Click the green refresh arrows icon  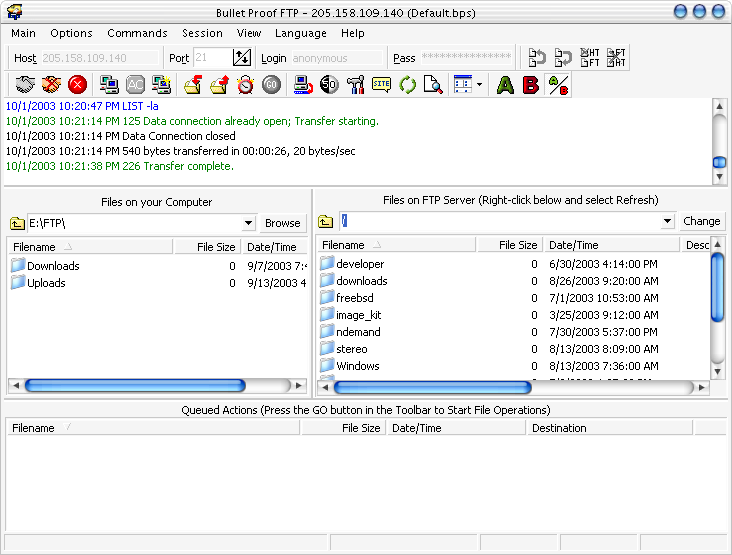(x=408, y=85)
